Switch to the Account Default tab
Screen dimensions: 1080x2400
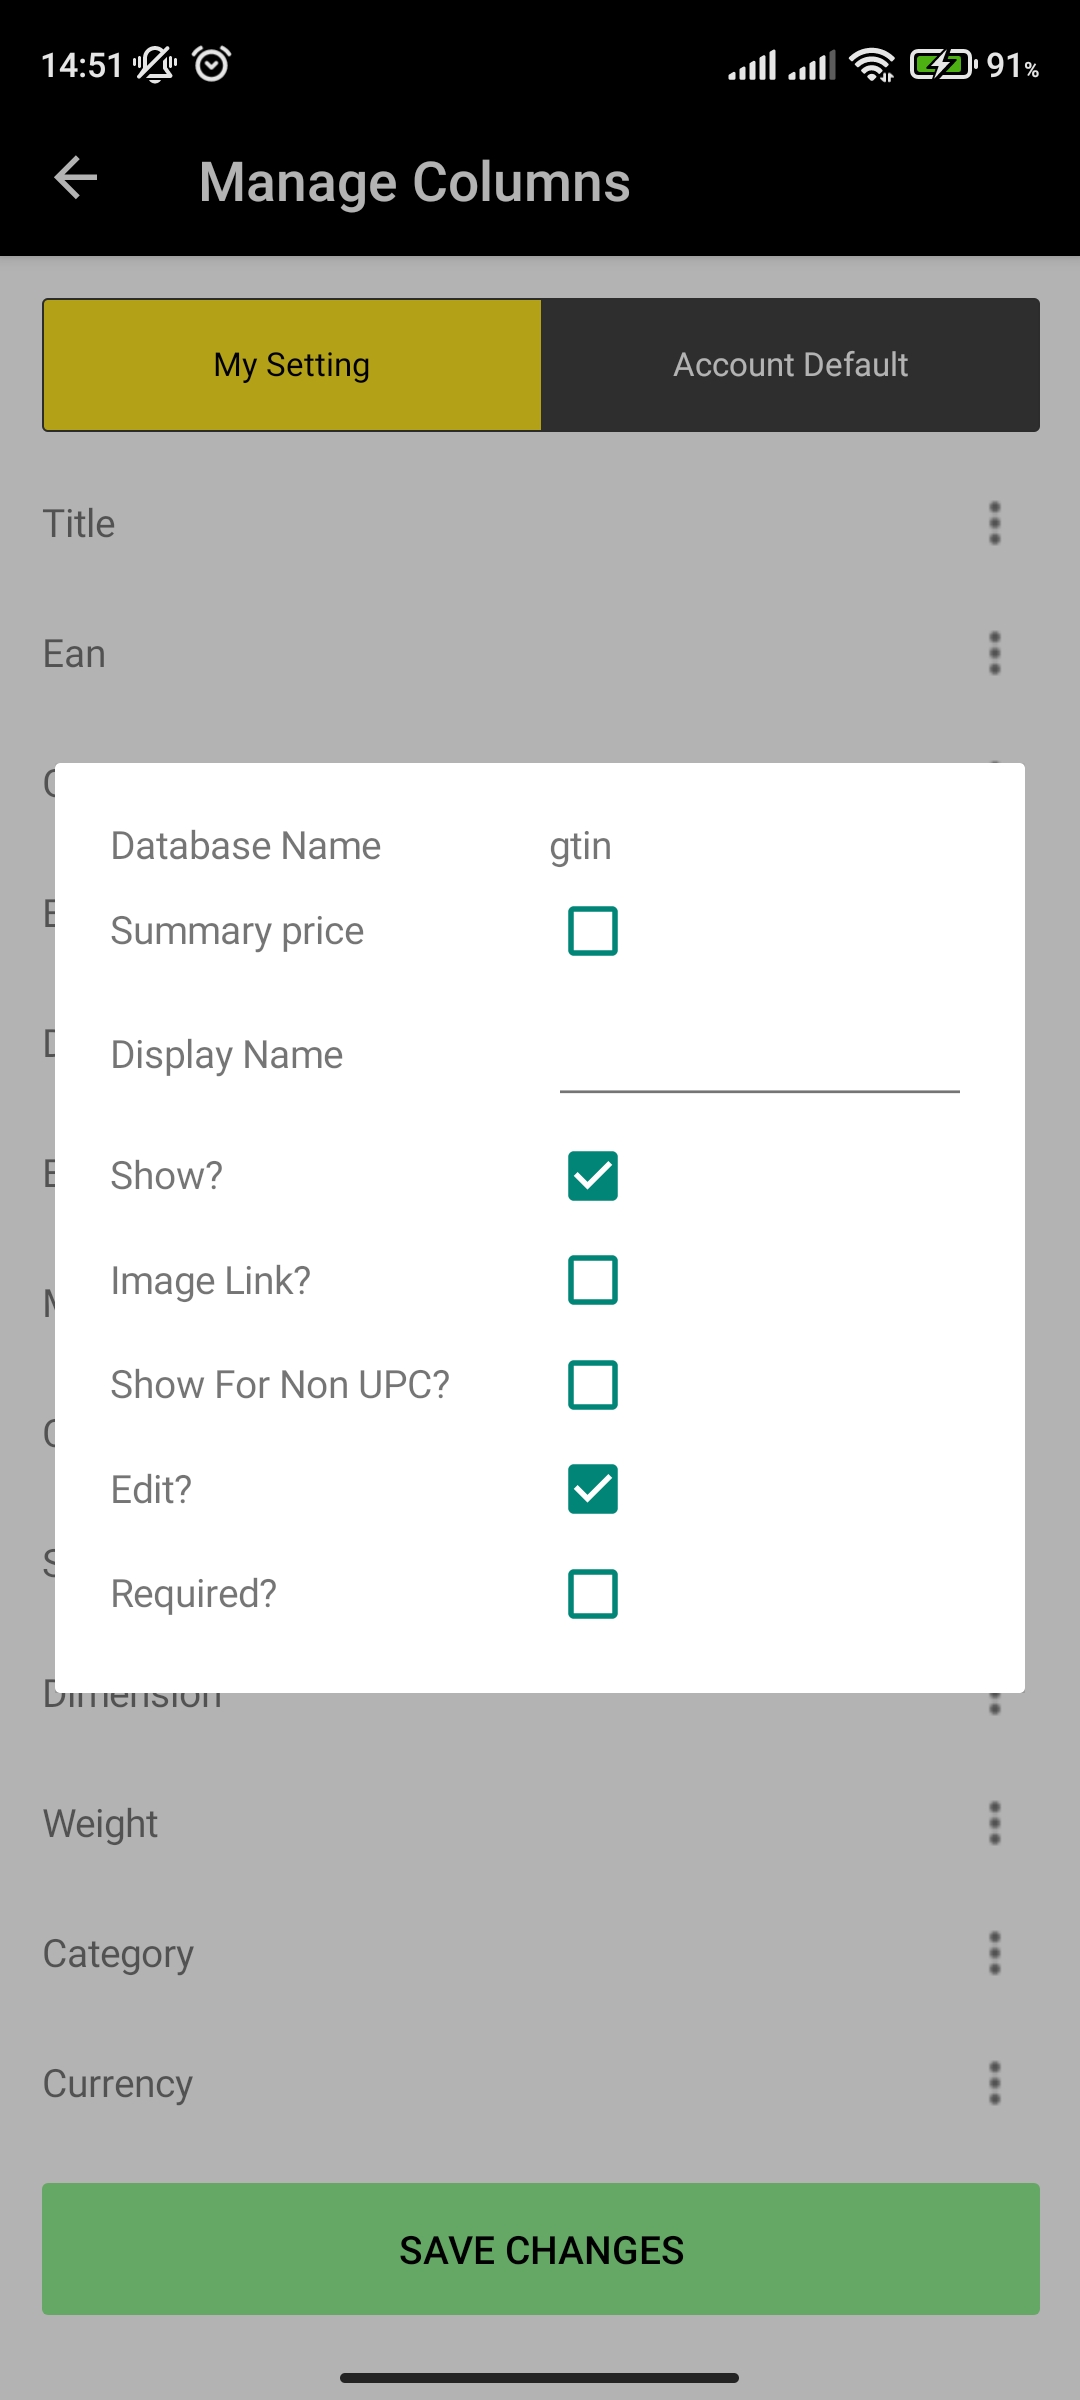[x=790, y=365]
